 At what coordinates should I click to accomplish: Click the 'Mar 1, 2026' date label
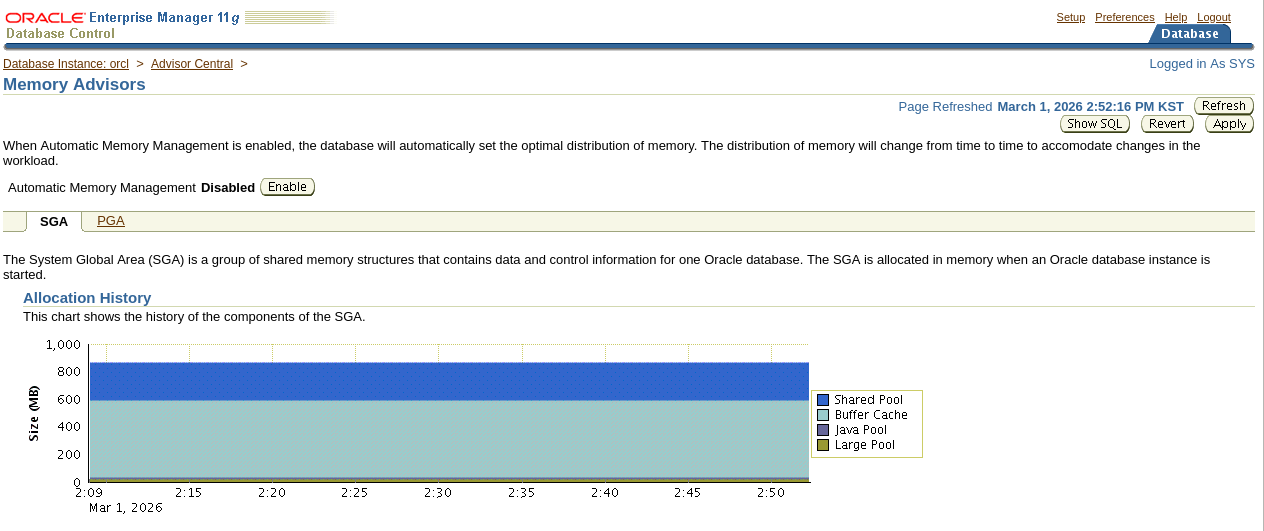pos(125,507)
